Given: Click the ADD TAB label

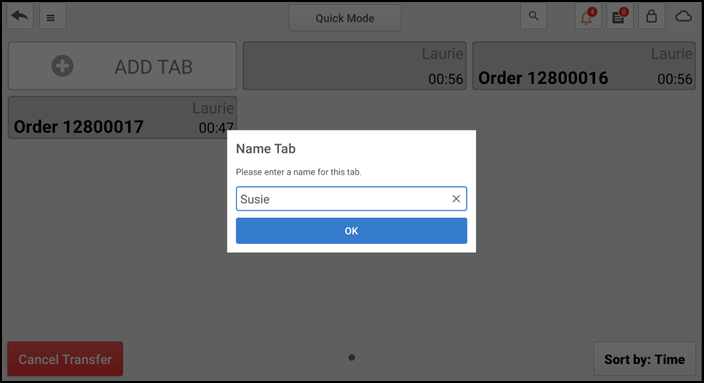Looking at the screenshot, I should point(154,67).
